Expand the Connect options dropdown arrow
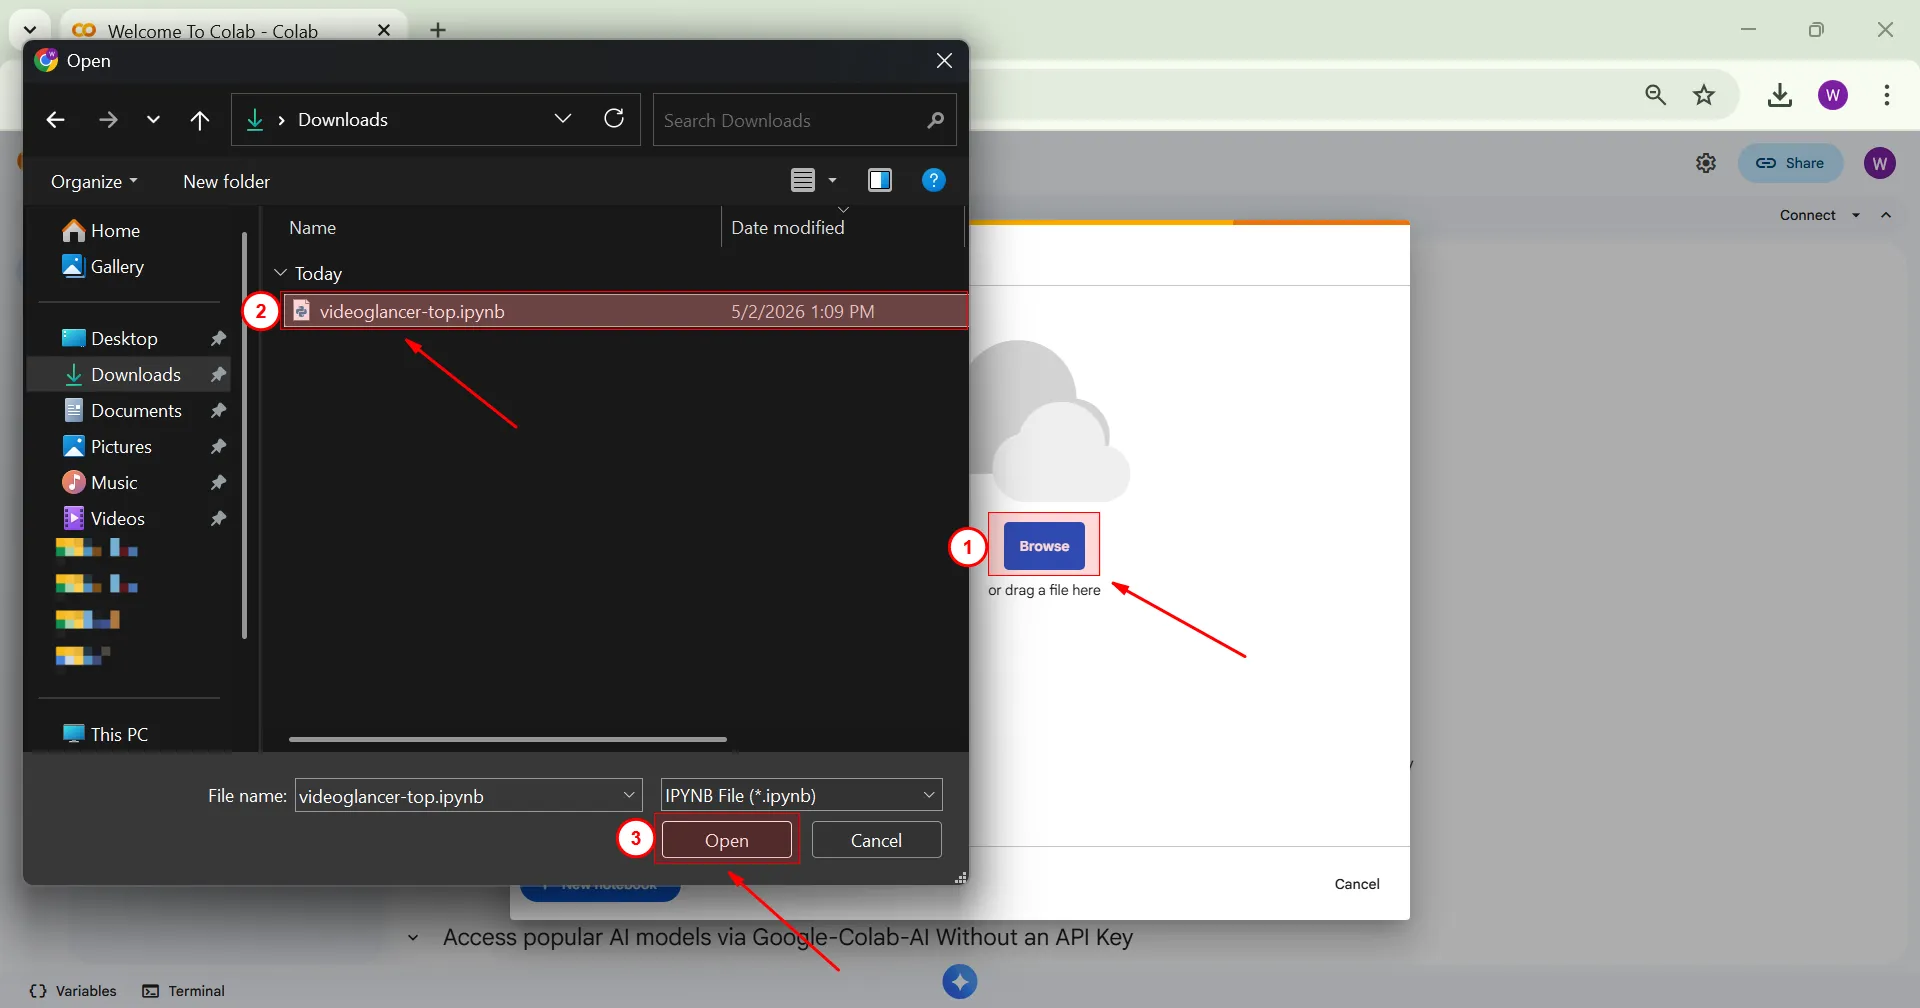The image size is (1920, 1008). 1856,215
